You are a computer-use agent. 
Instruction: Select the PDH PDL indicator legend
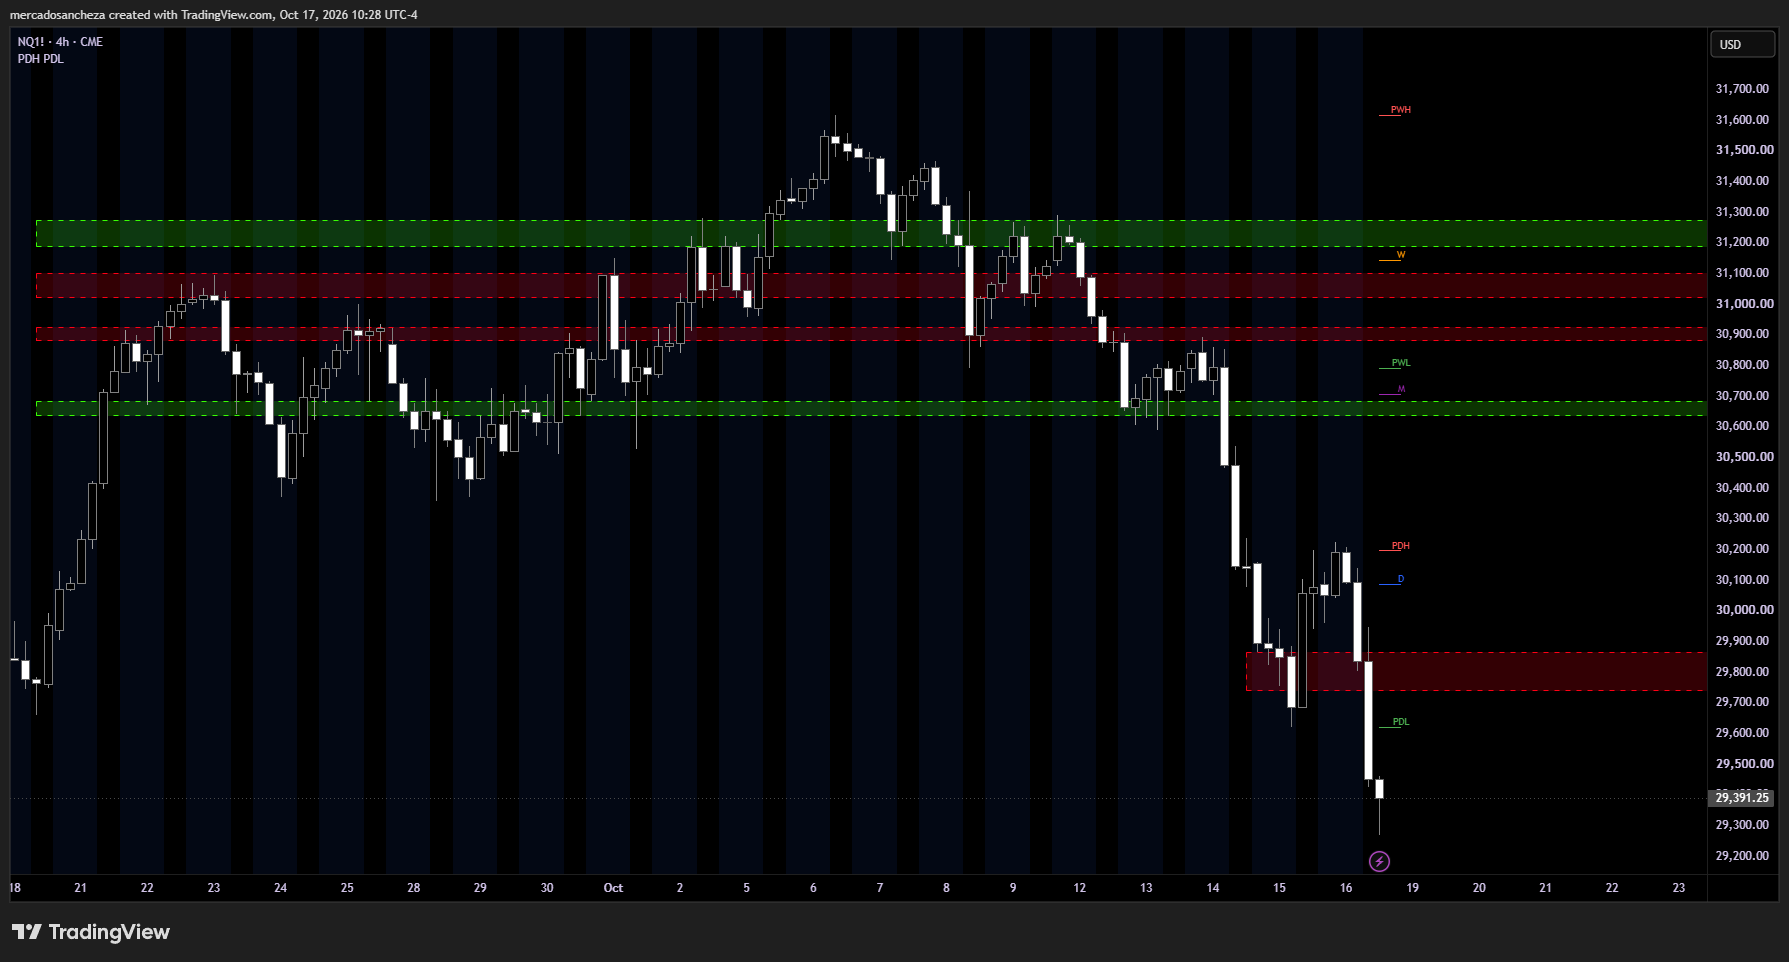pos(40,59)
